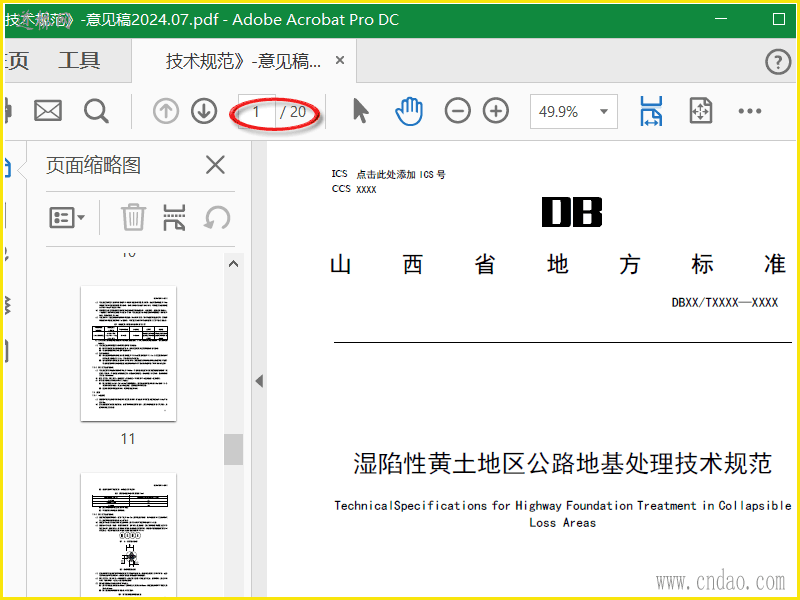The height and width of the screenshot is (600, 800).
Task: Click the / 20 total pages label
Action: [293, 111]
